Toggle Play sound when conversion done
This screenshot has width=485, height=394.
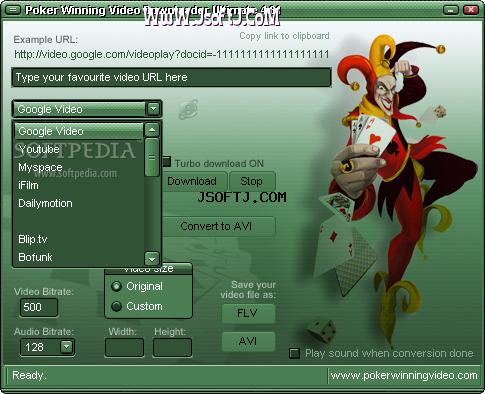coord(294,353)
